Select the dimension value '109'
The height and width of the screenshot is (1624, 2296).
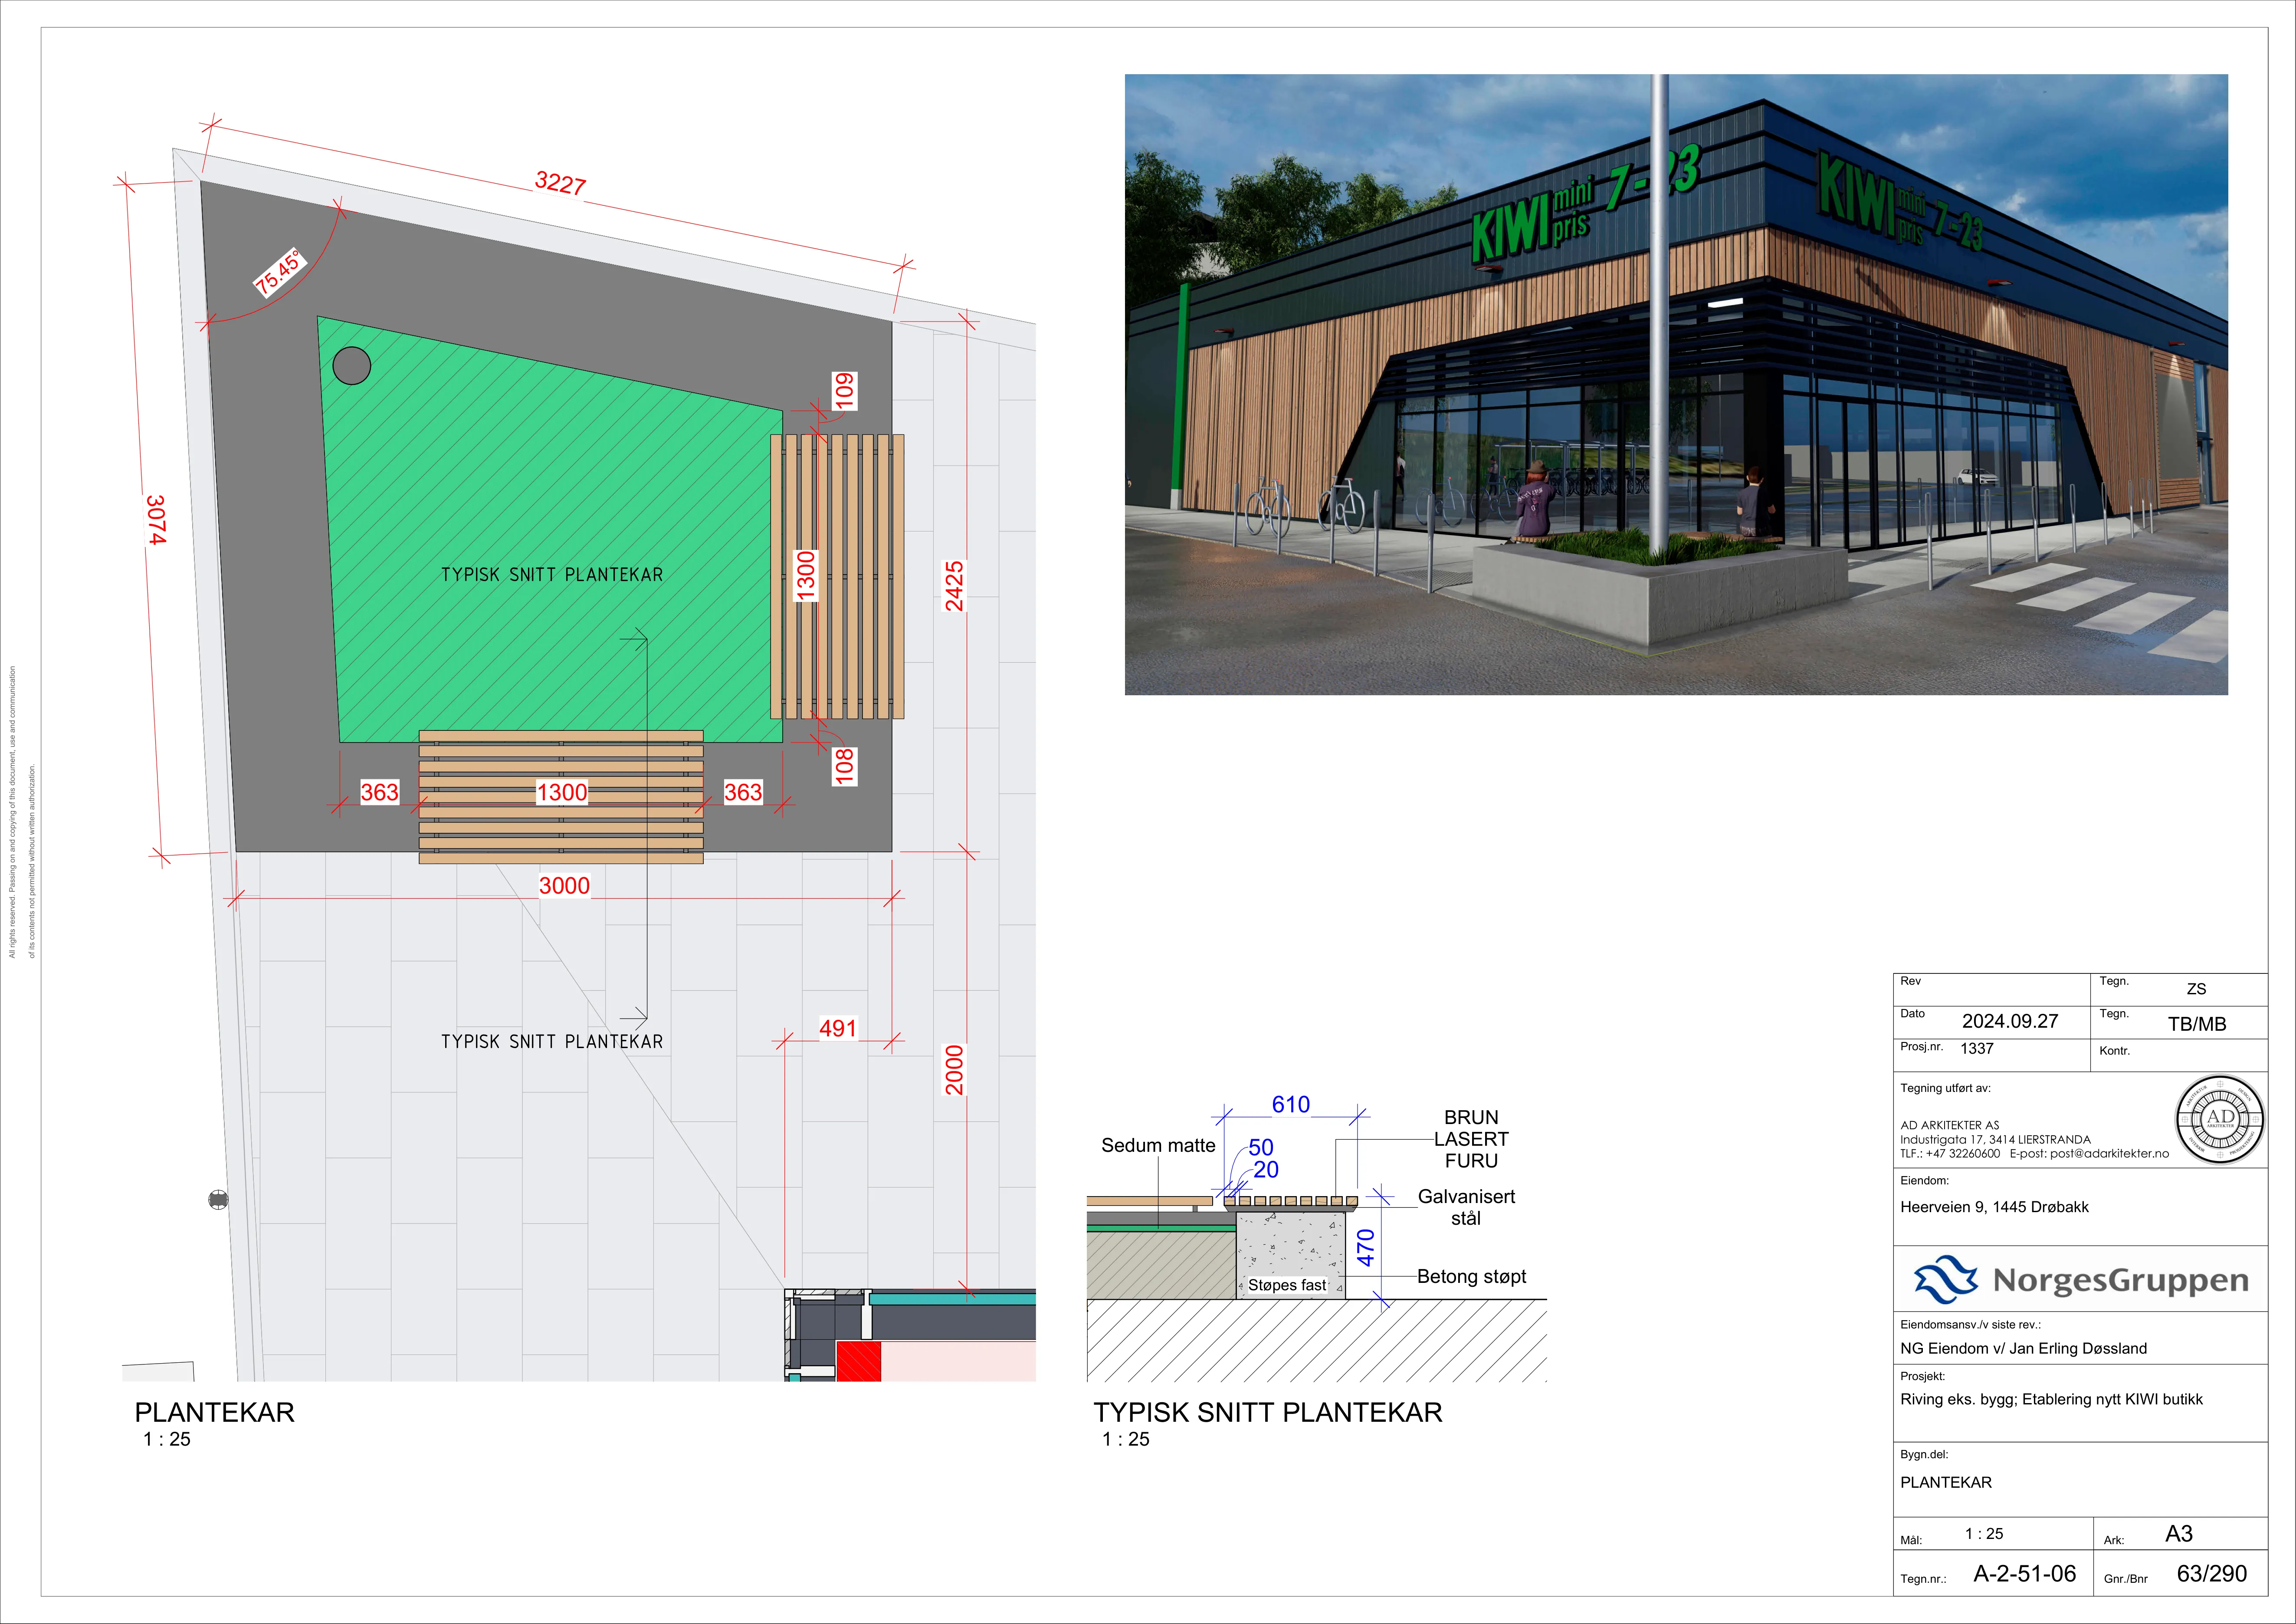[x=845, y=391]
